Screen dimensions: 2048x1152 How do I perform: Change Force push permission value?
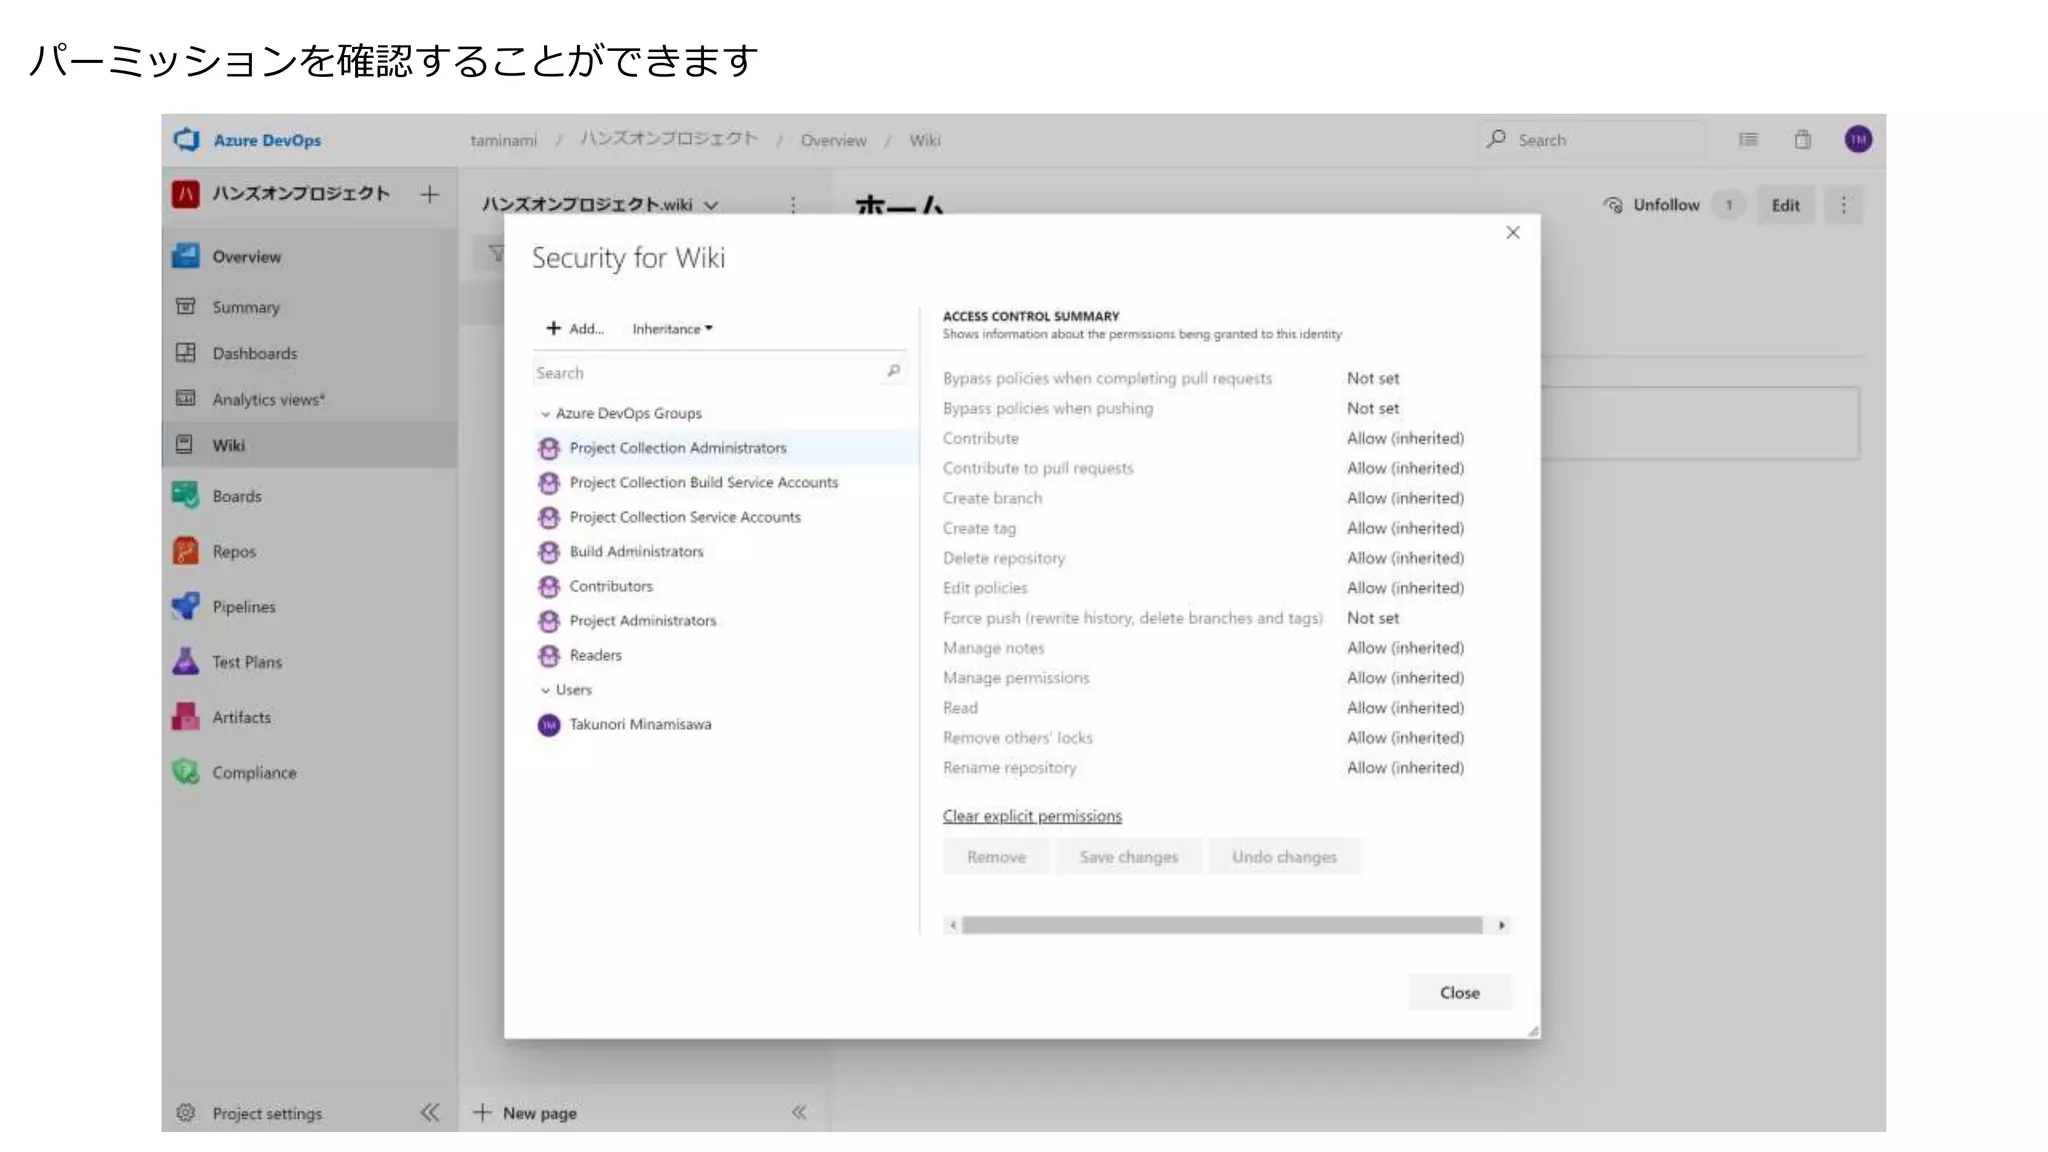point(1373,618)
